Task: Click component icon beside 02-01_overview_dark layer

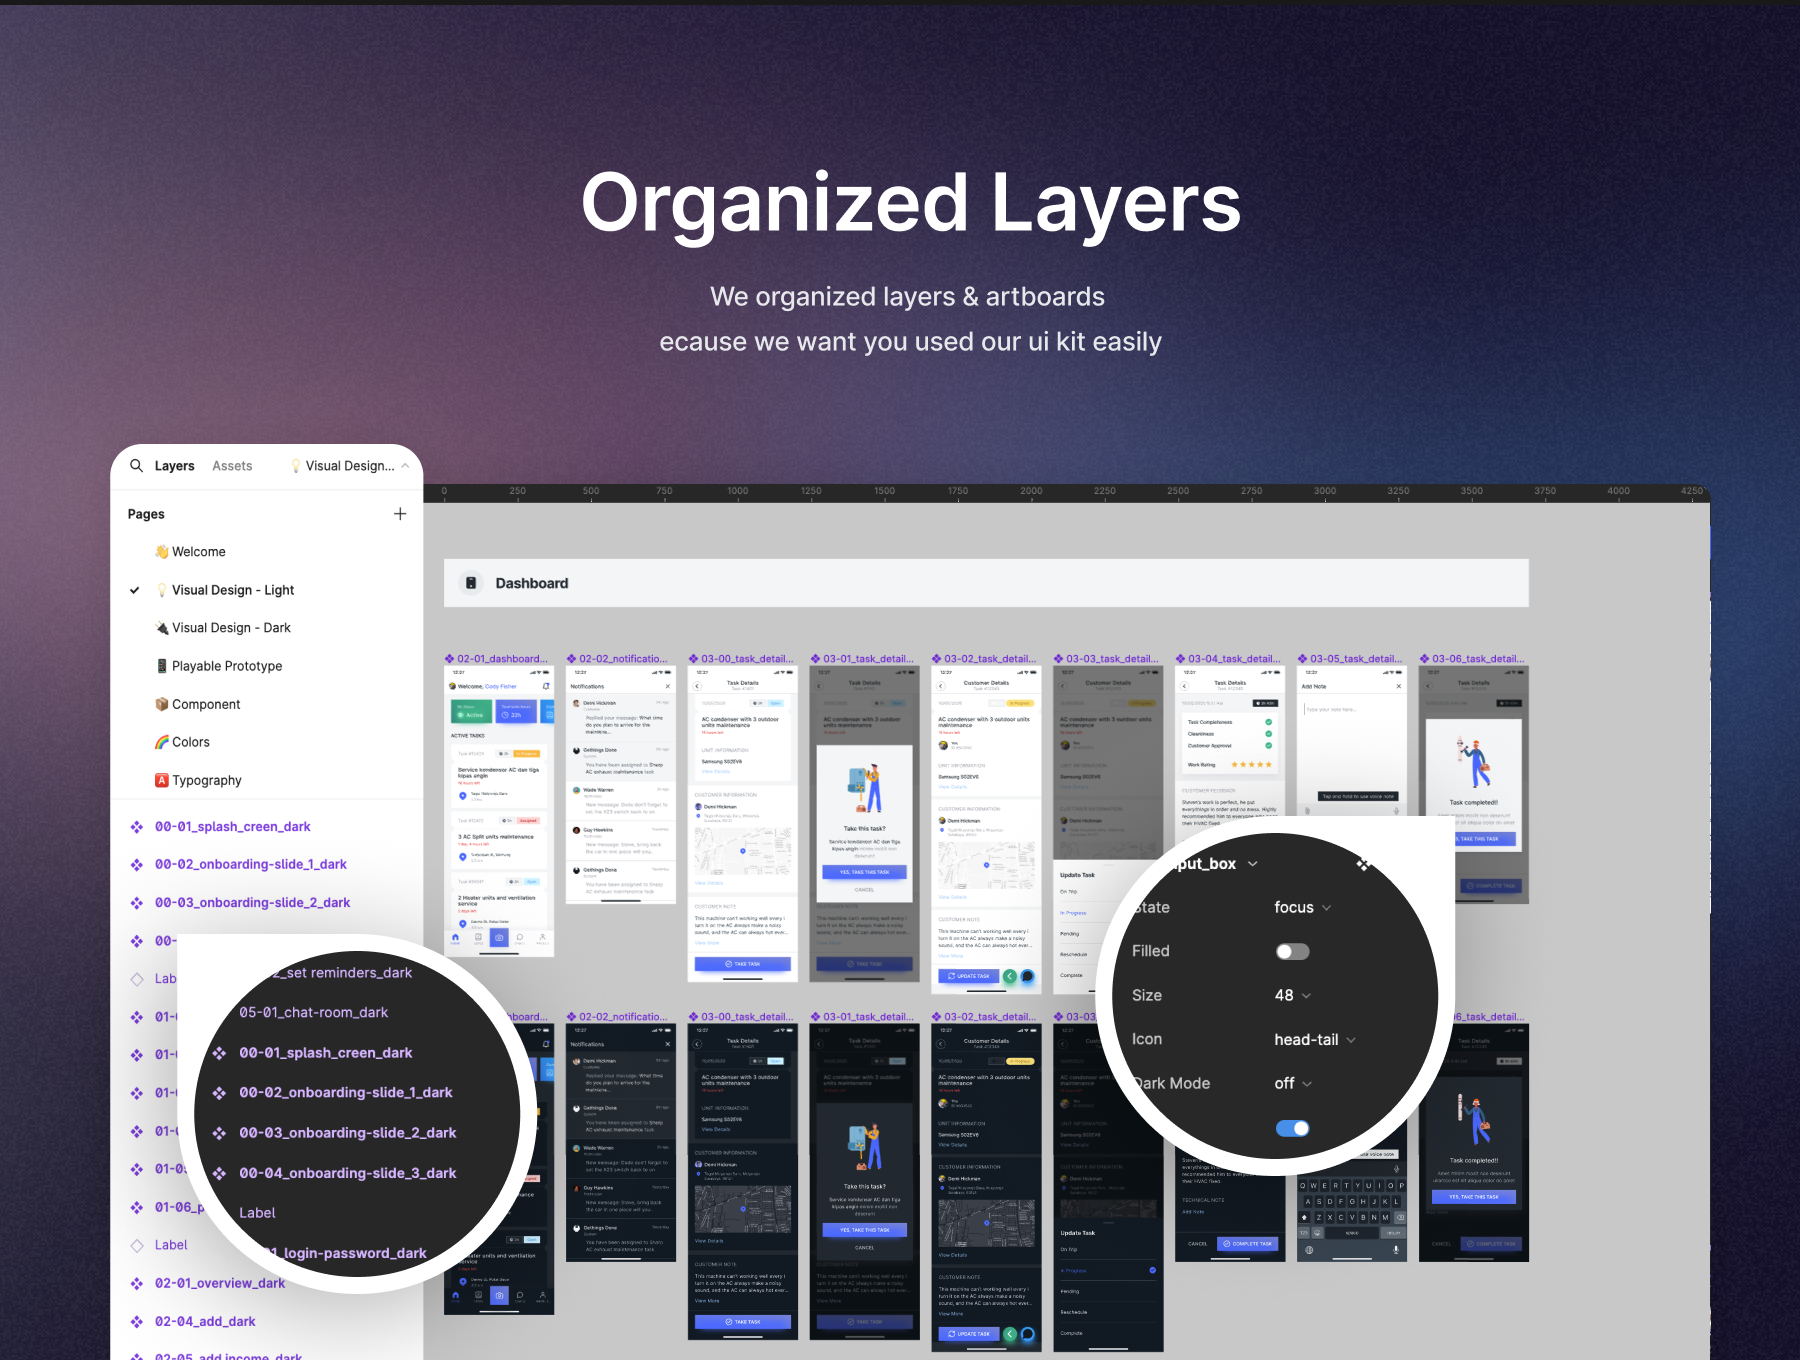Action: coord(137,1283)
